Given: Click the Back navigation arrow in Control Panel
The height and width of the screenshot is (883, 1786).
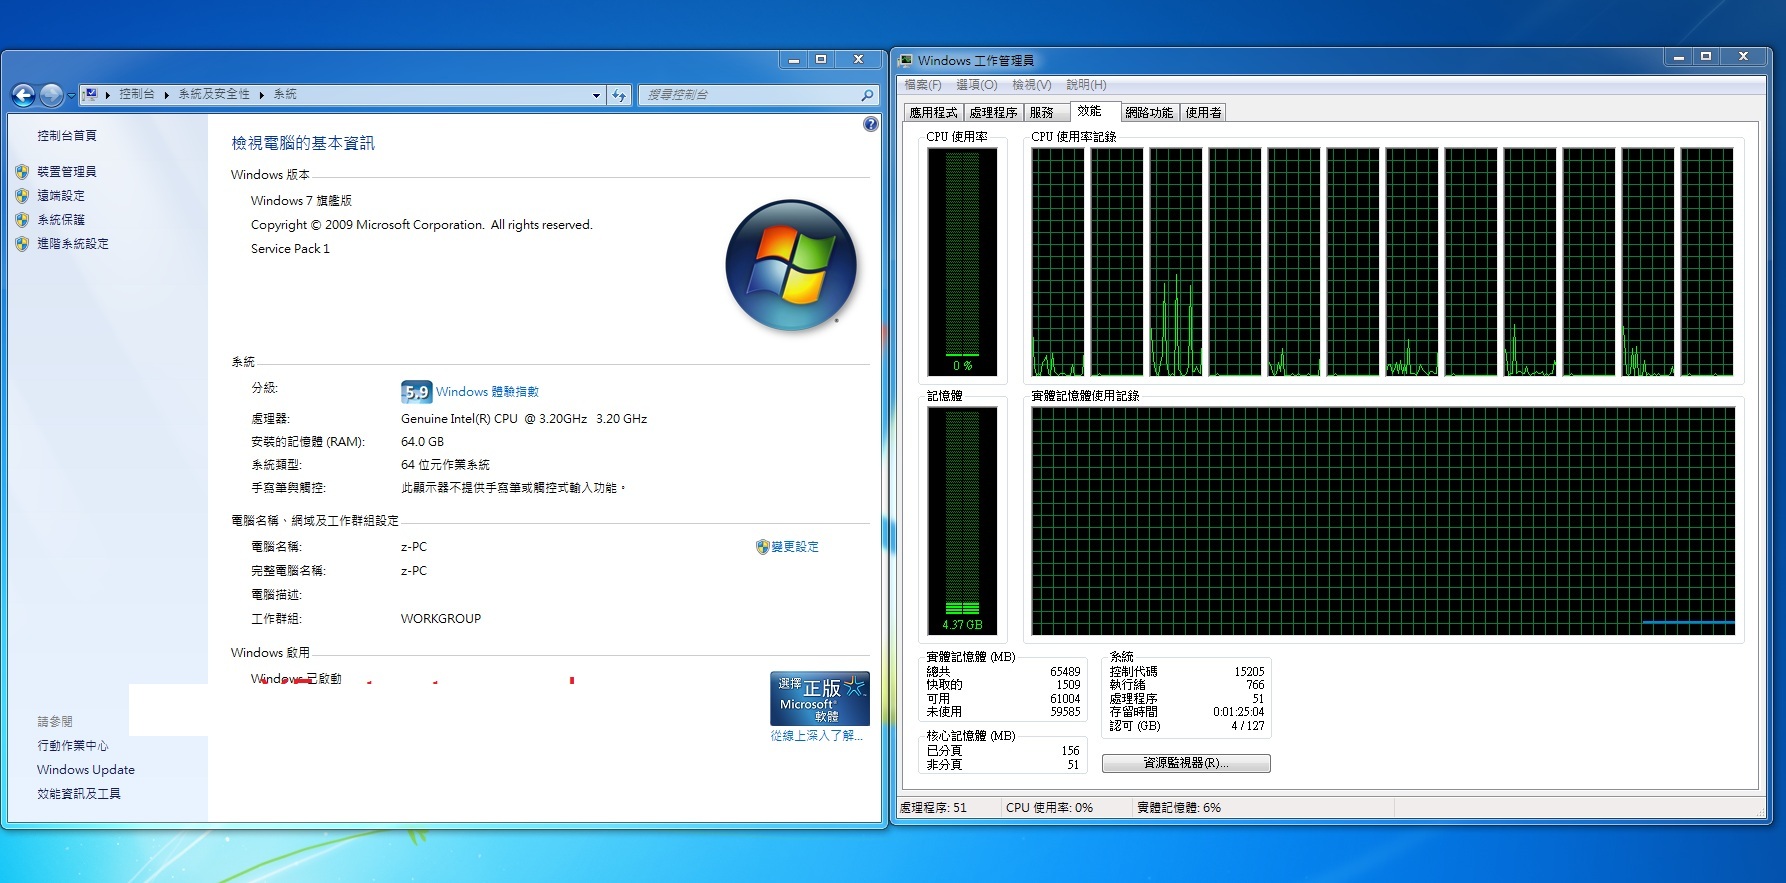Looking at the screenshot, I should (x=23, y=95).
